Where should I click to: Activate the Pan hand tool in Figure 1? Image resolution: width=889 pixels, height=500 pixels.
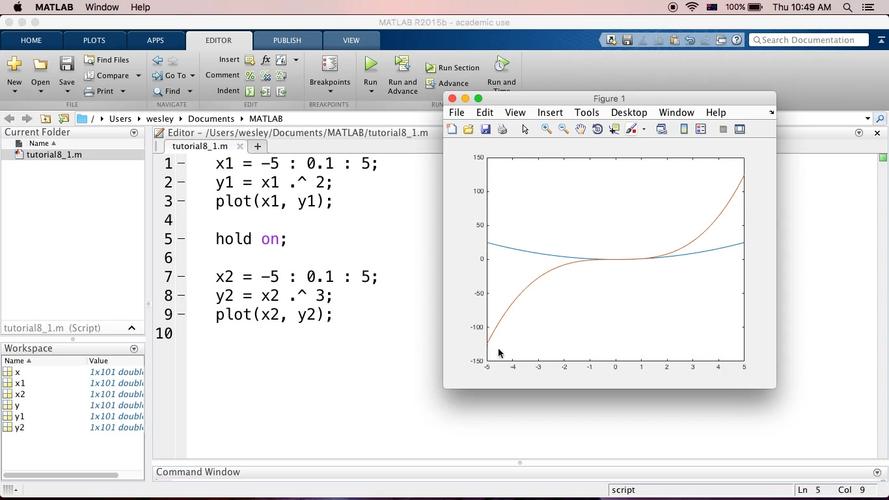point(580,129)
